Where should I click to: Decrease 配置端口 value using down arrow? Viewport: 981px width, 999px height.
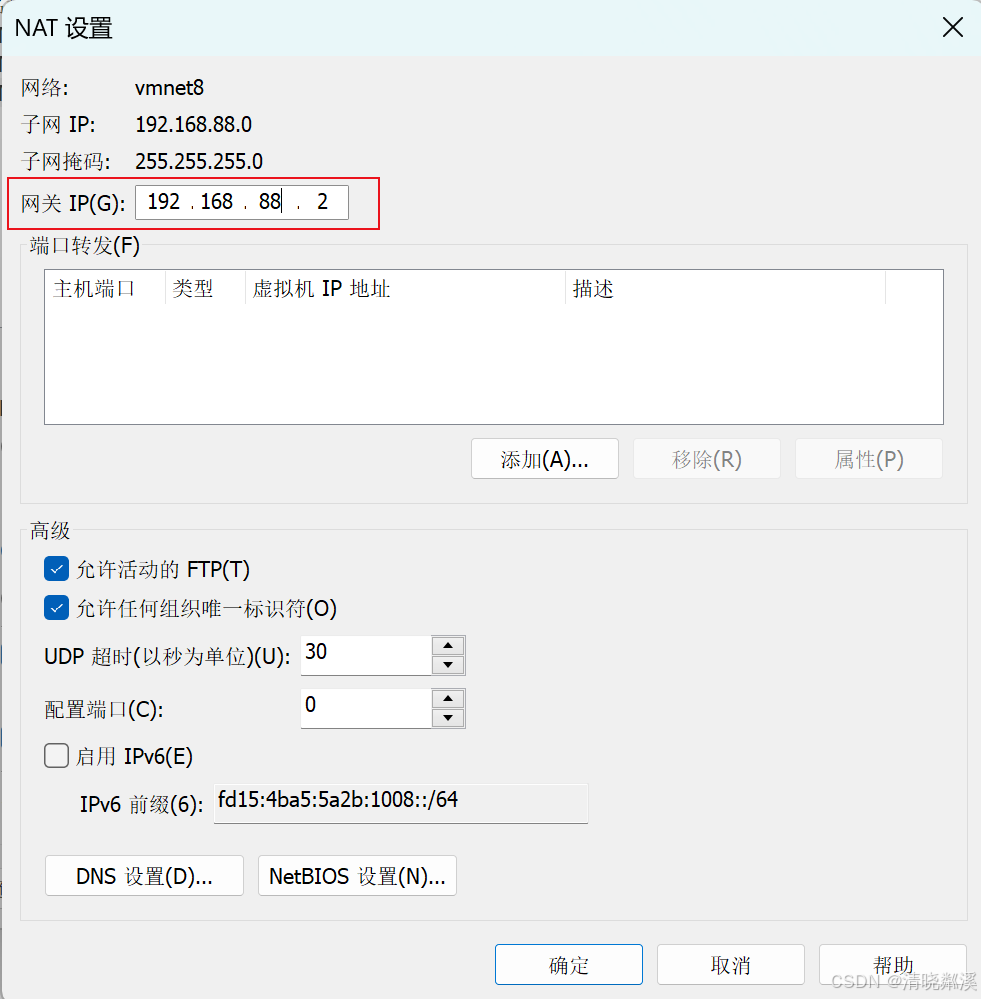(x=447, y=717)
